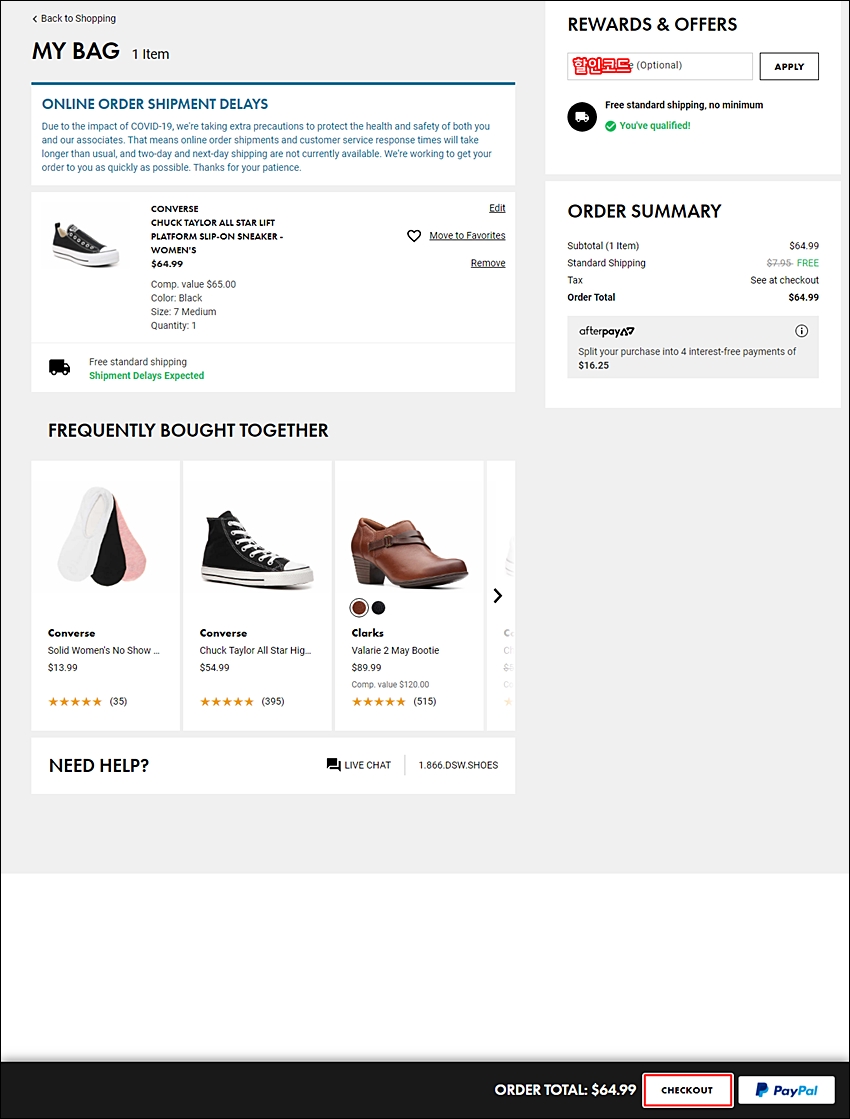
Task: Start a Live Chat
Action: [359, 765]
